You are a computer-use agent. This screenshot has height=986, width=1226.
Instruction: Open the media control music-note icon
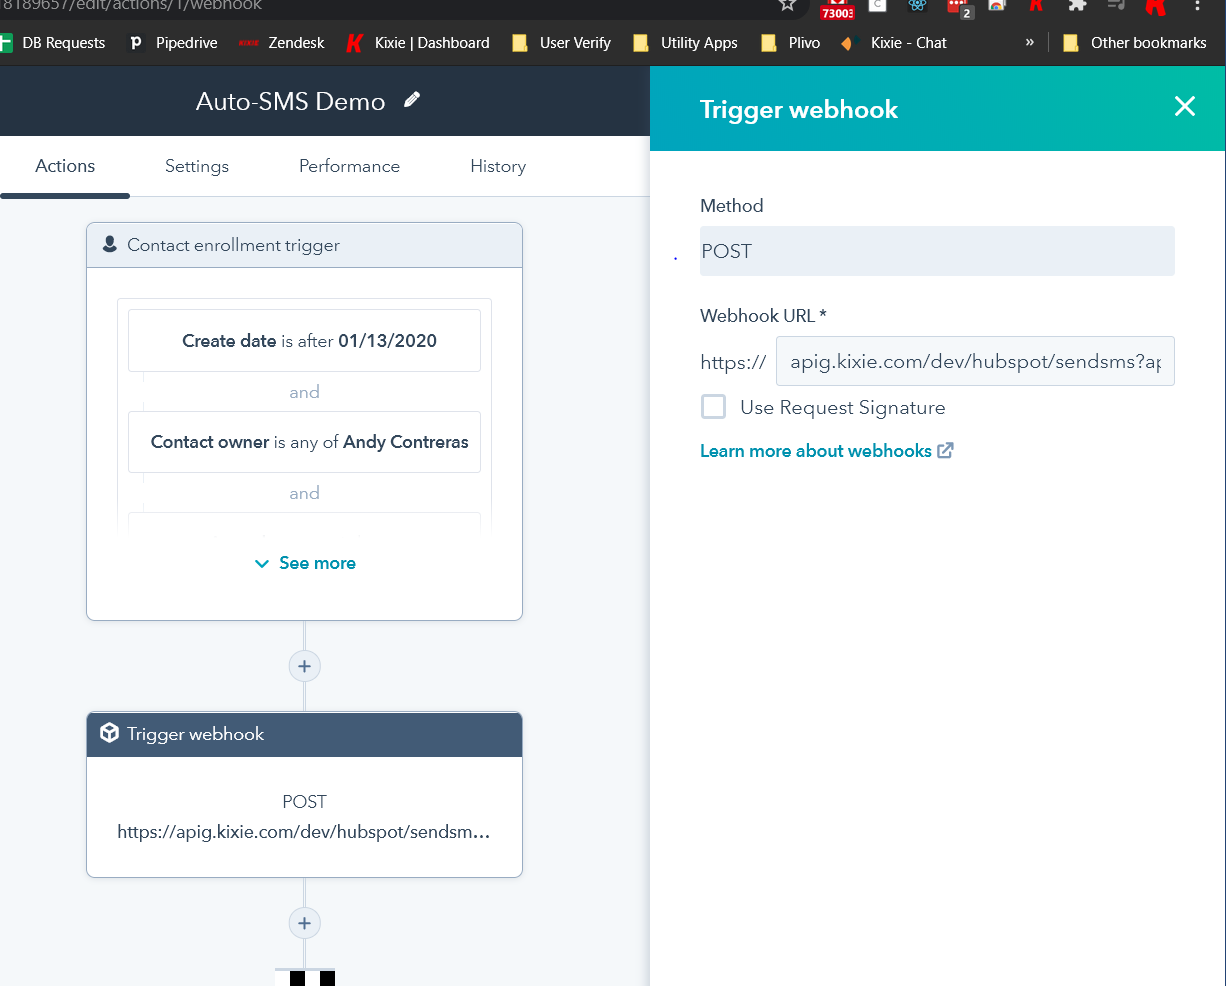pyautogui.click(x=1117, y=5)
